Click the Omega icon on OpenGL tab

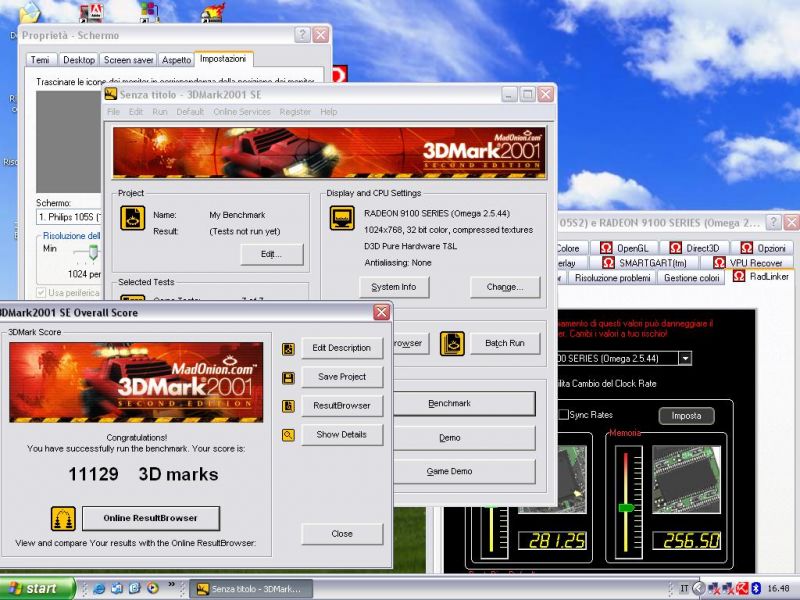pyautogui.click(x=606, y=248)
